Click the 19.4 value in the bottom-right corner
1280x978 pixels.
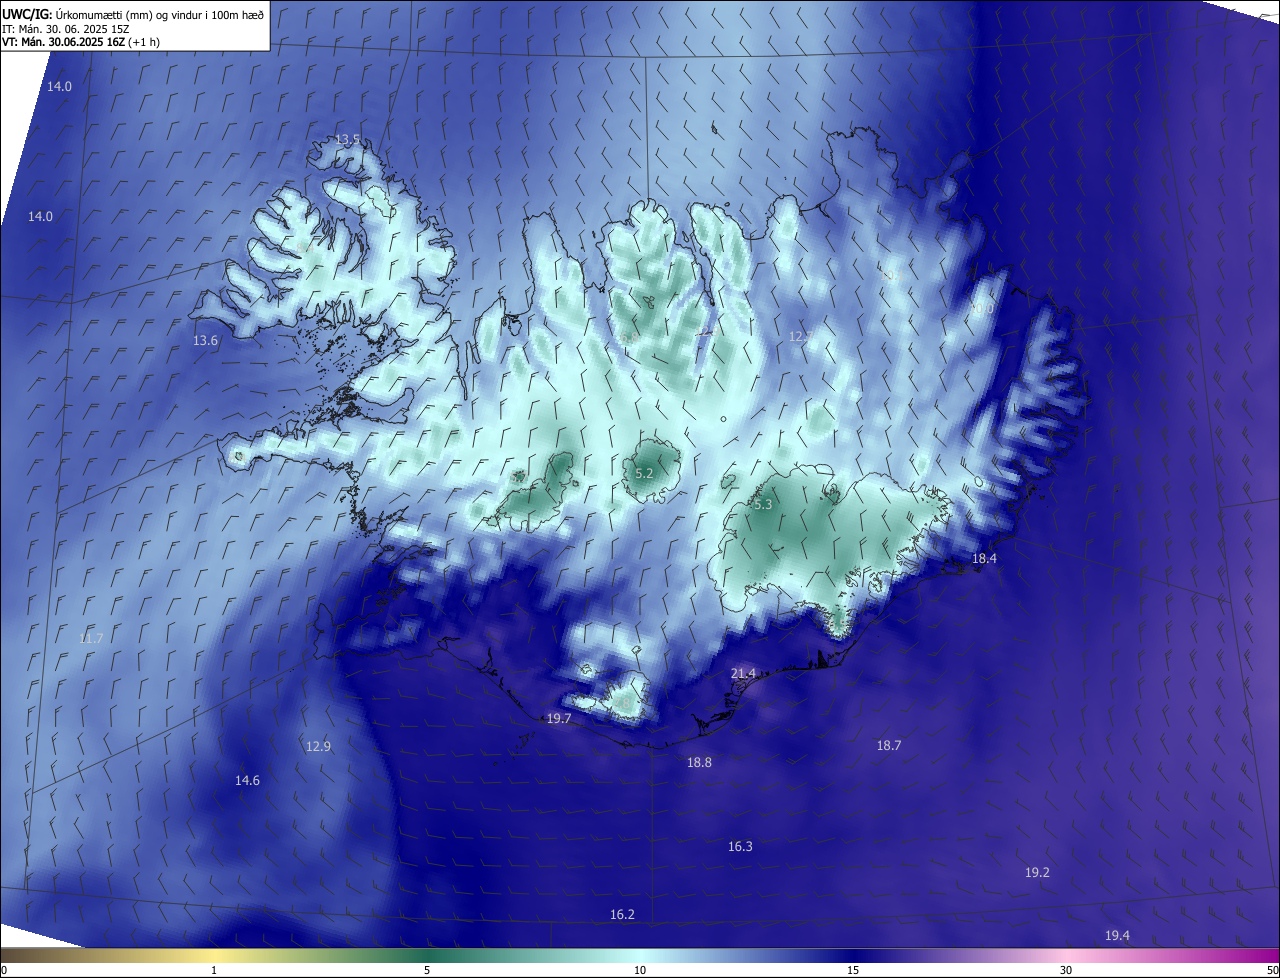tap(1117, 935)
